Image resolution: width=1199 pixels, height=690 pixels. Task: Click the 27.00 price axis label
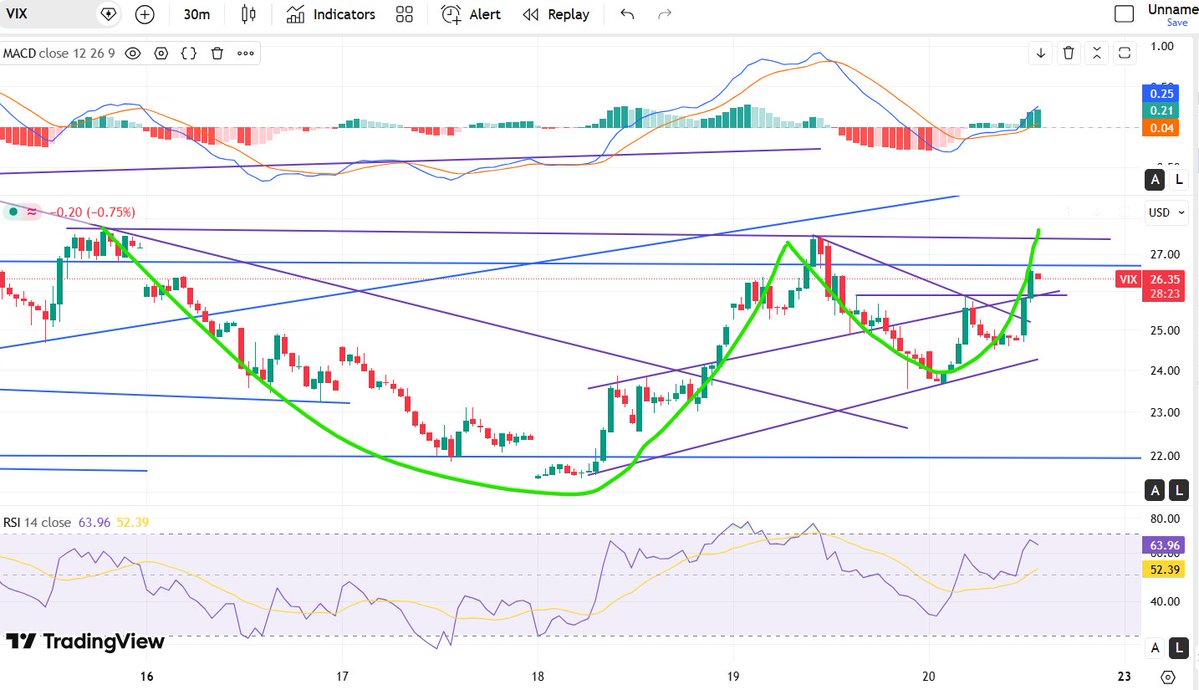coord(1165,255)
